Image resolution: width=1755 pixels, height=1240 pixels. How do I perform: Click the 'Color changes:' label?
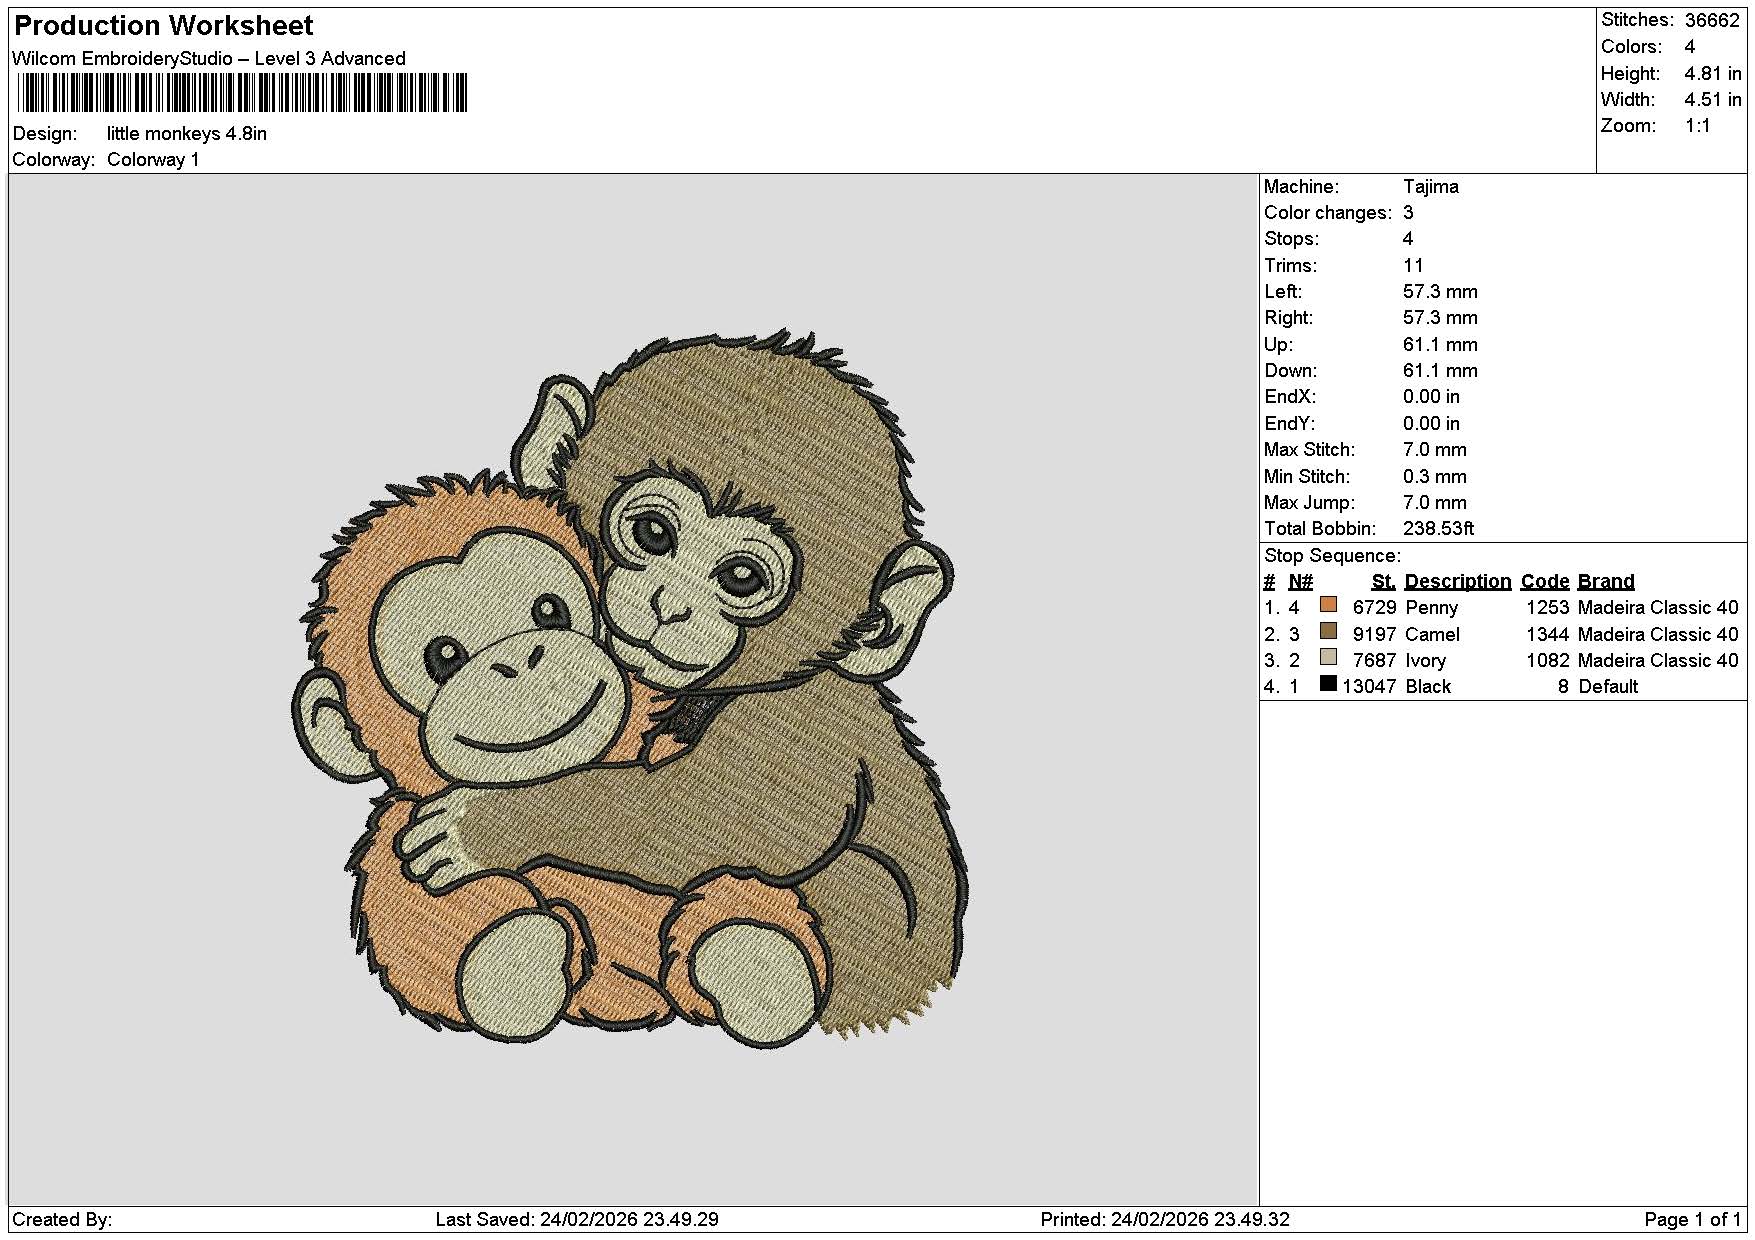coord(1328,213)
